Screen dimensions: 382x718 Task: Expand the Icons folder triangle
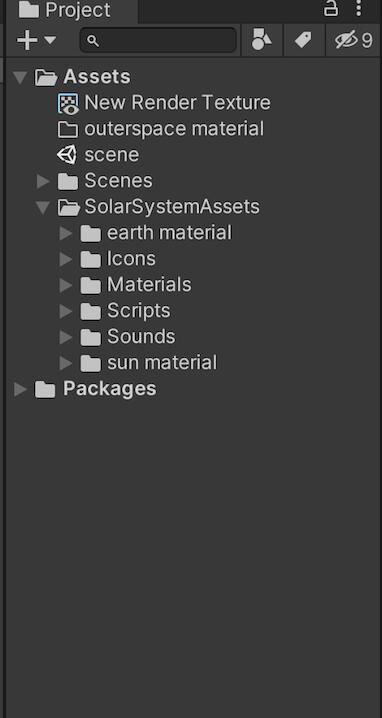pos(66,260)
